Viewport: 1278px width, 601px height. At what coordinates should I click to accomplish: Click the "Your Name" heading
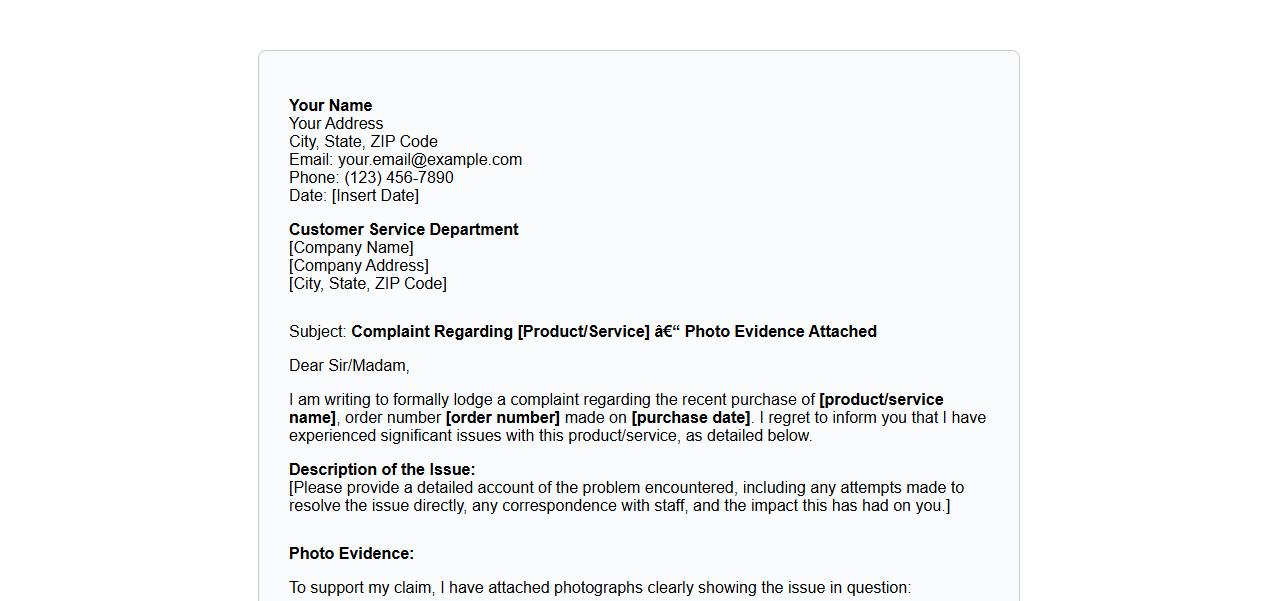tap(330, 106)
